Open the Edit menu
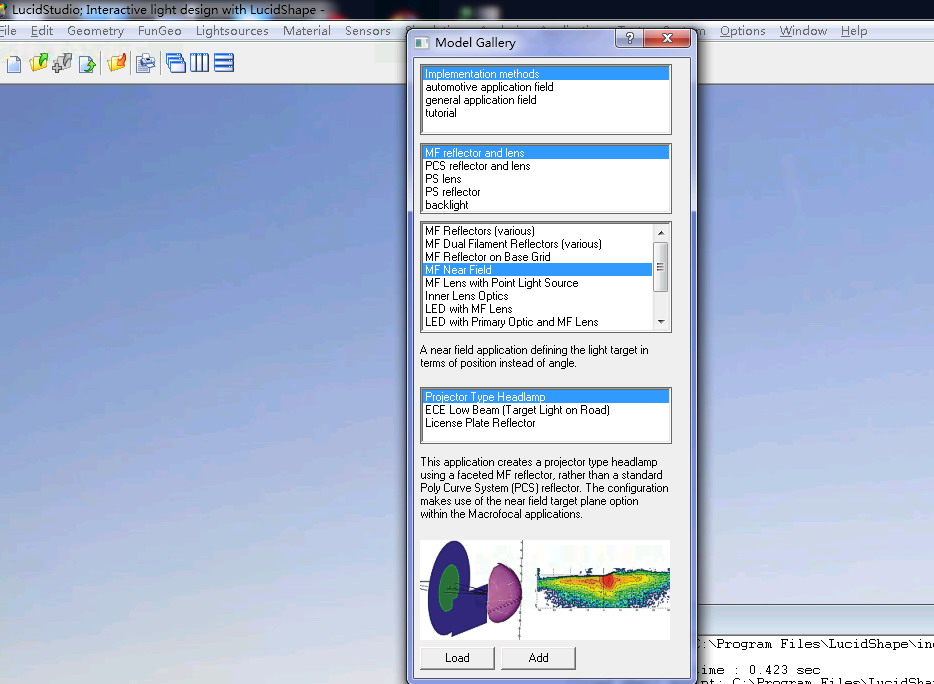 coord(42,31)
